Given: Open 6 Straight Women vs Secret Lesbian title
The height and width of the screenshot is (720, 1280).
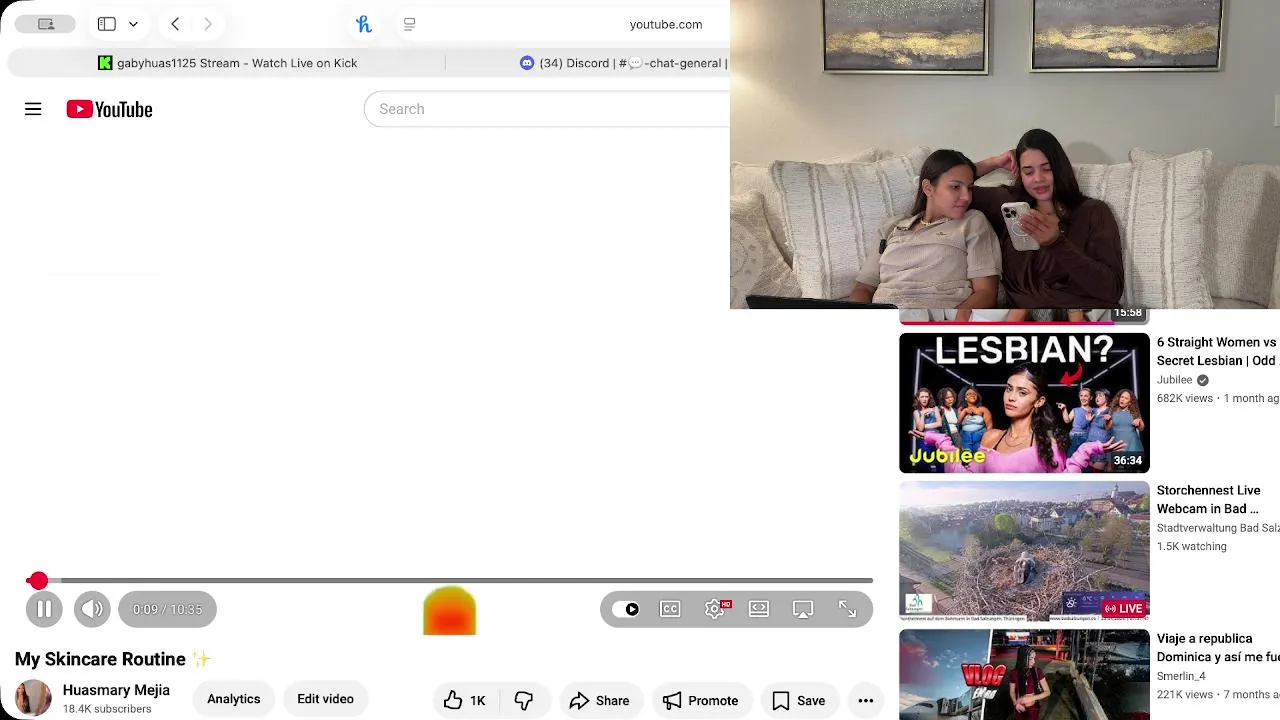Looking at the screenshot, I should [1217, 351].
